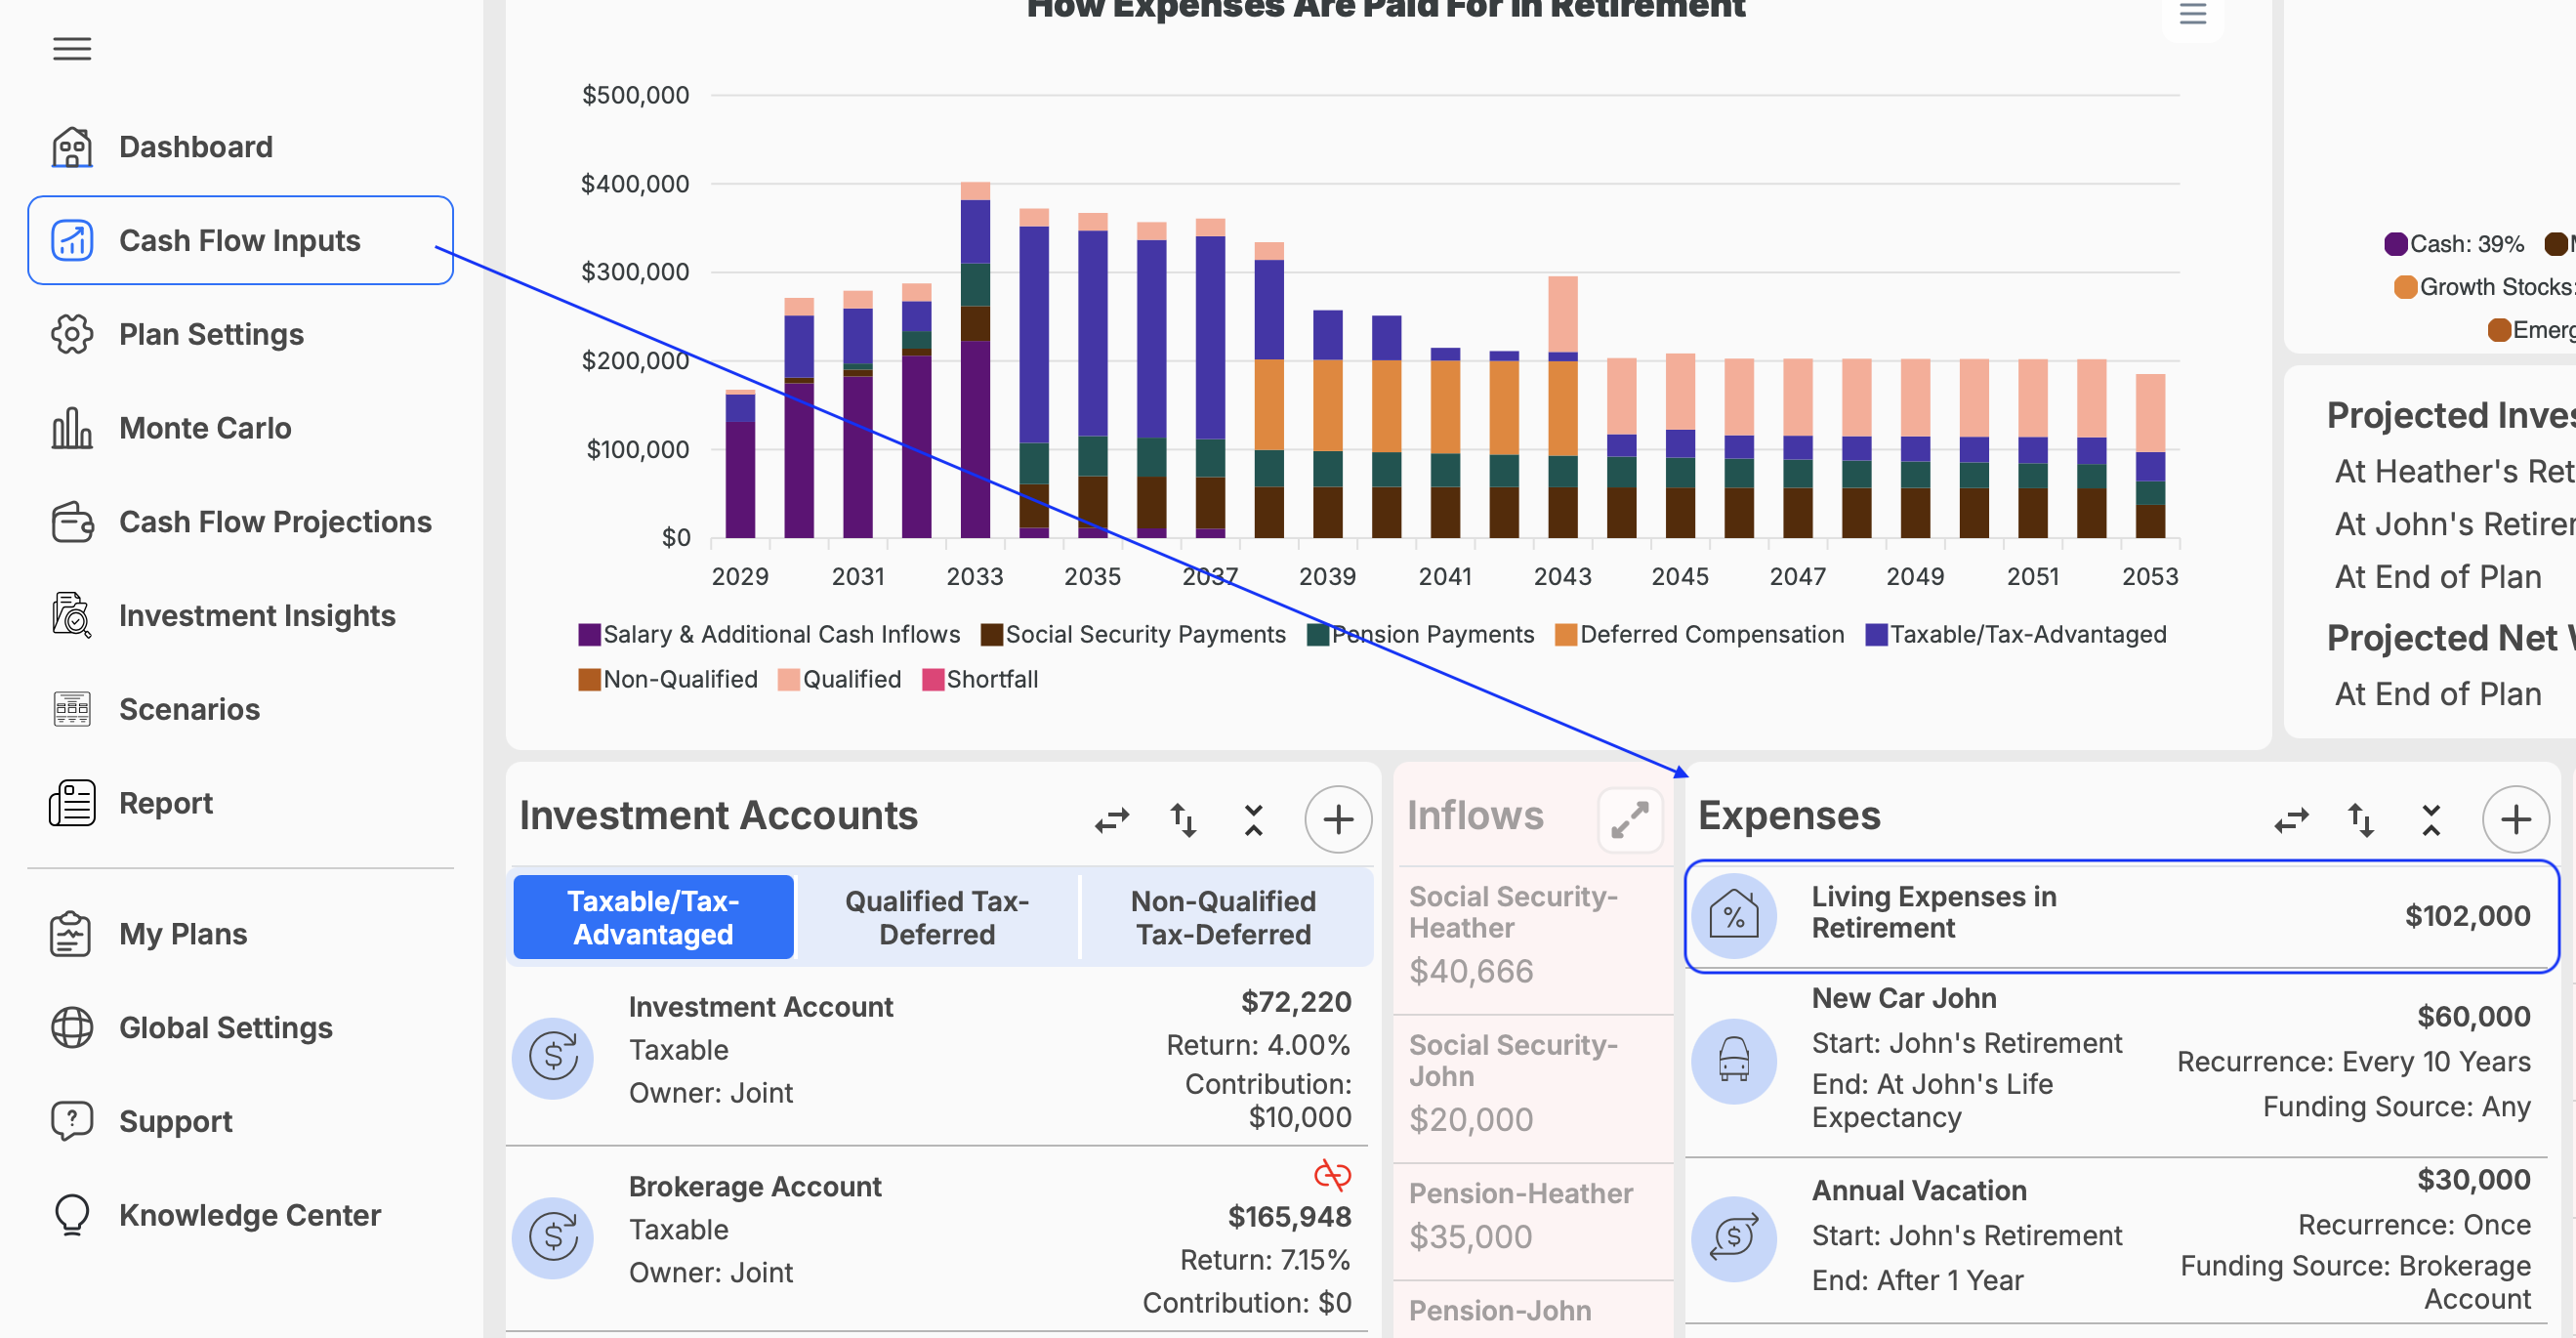Toggle Social Security Payments legend entry

pyautogui.click(x=1133, y=634)
